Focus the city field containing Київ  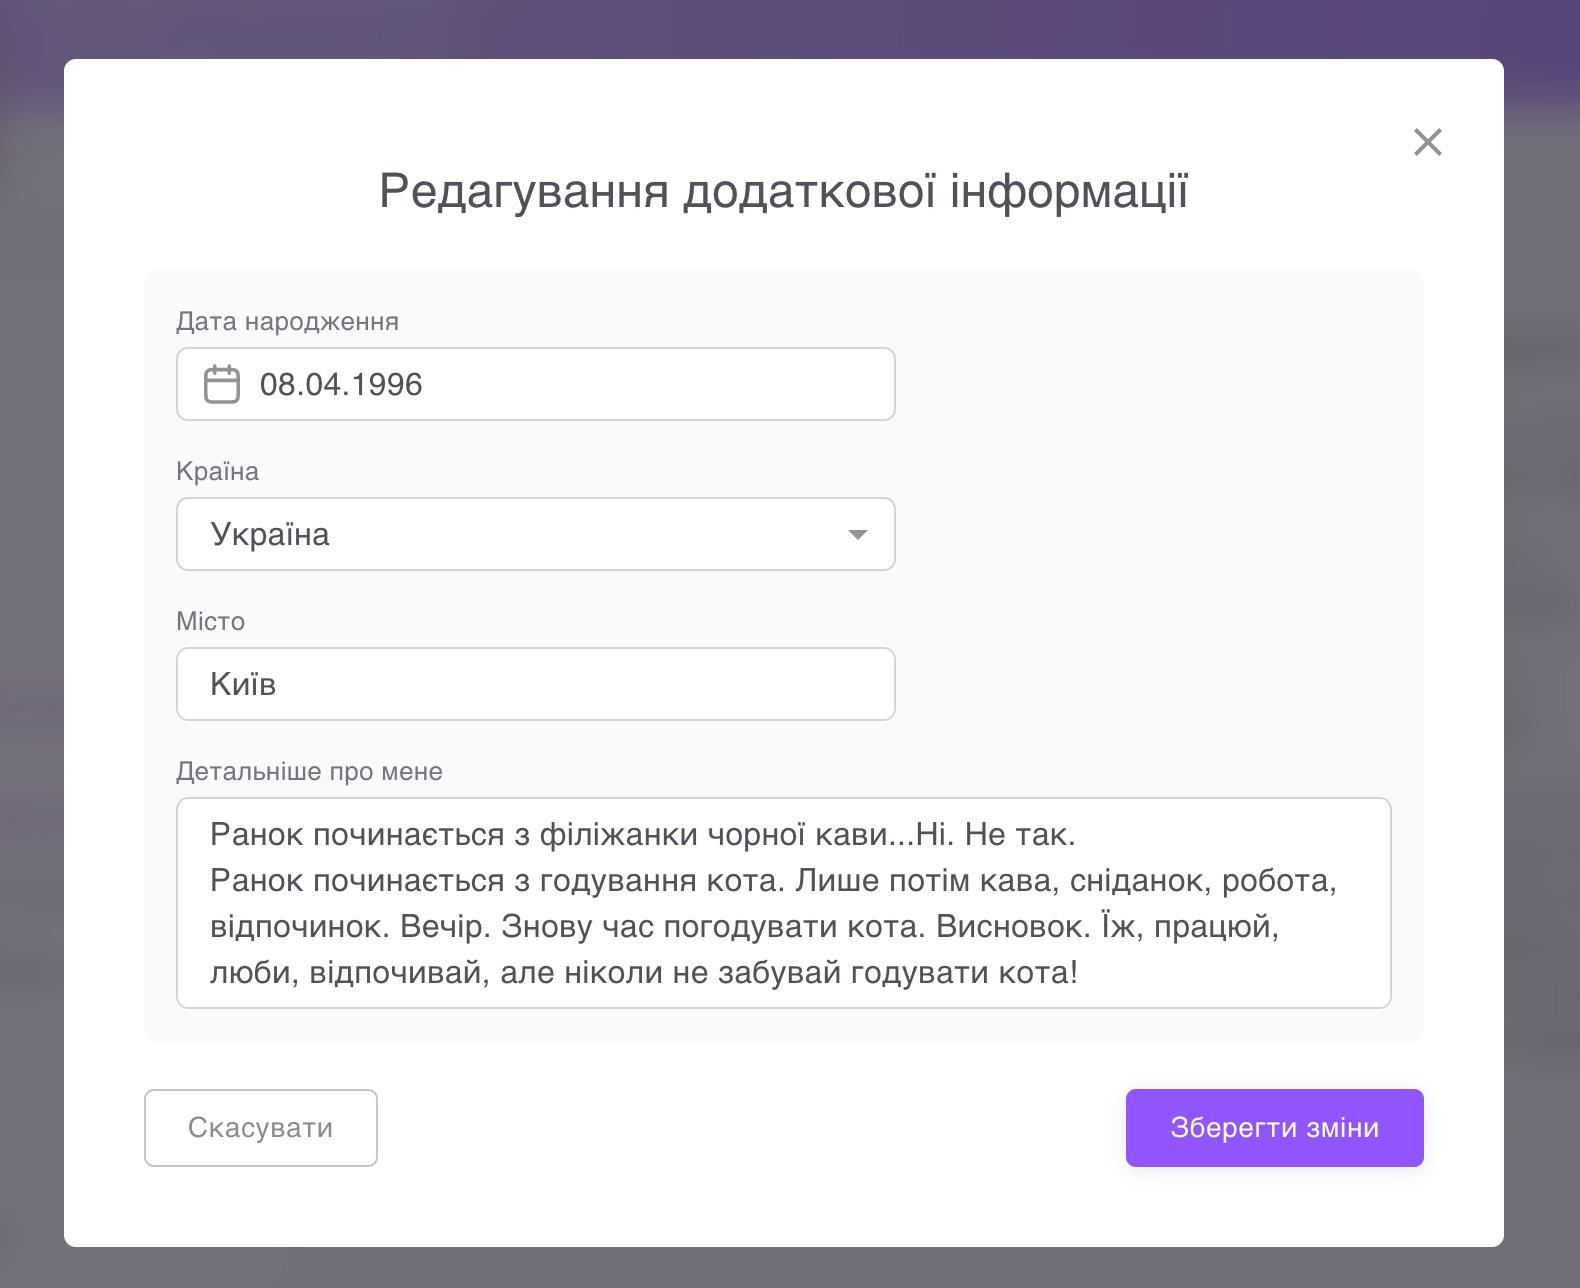(535, 684)
